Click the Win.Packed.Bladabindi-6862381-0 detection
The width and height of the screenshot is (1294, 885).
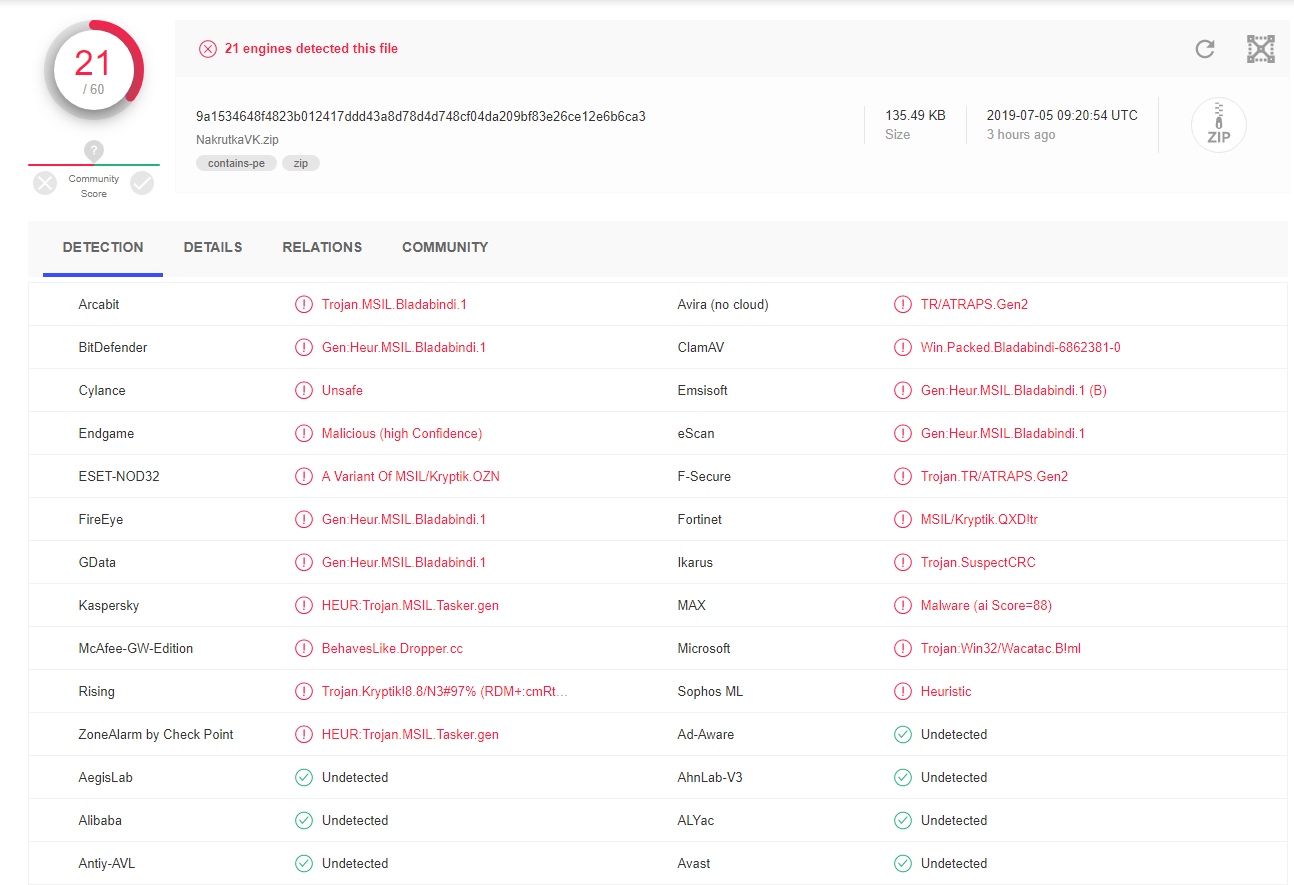[x=1020, y=347]
